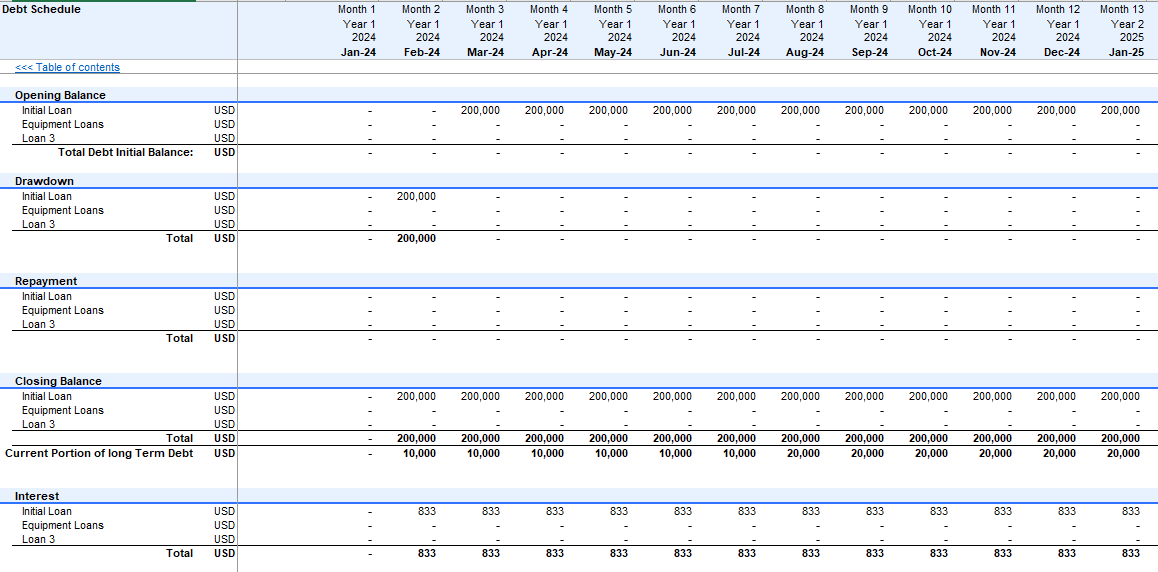Click the Repayment section header
This screenshot has height=572, width=1158.
click(x=46, y=281)
